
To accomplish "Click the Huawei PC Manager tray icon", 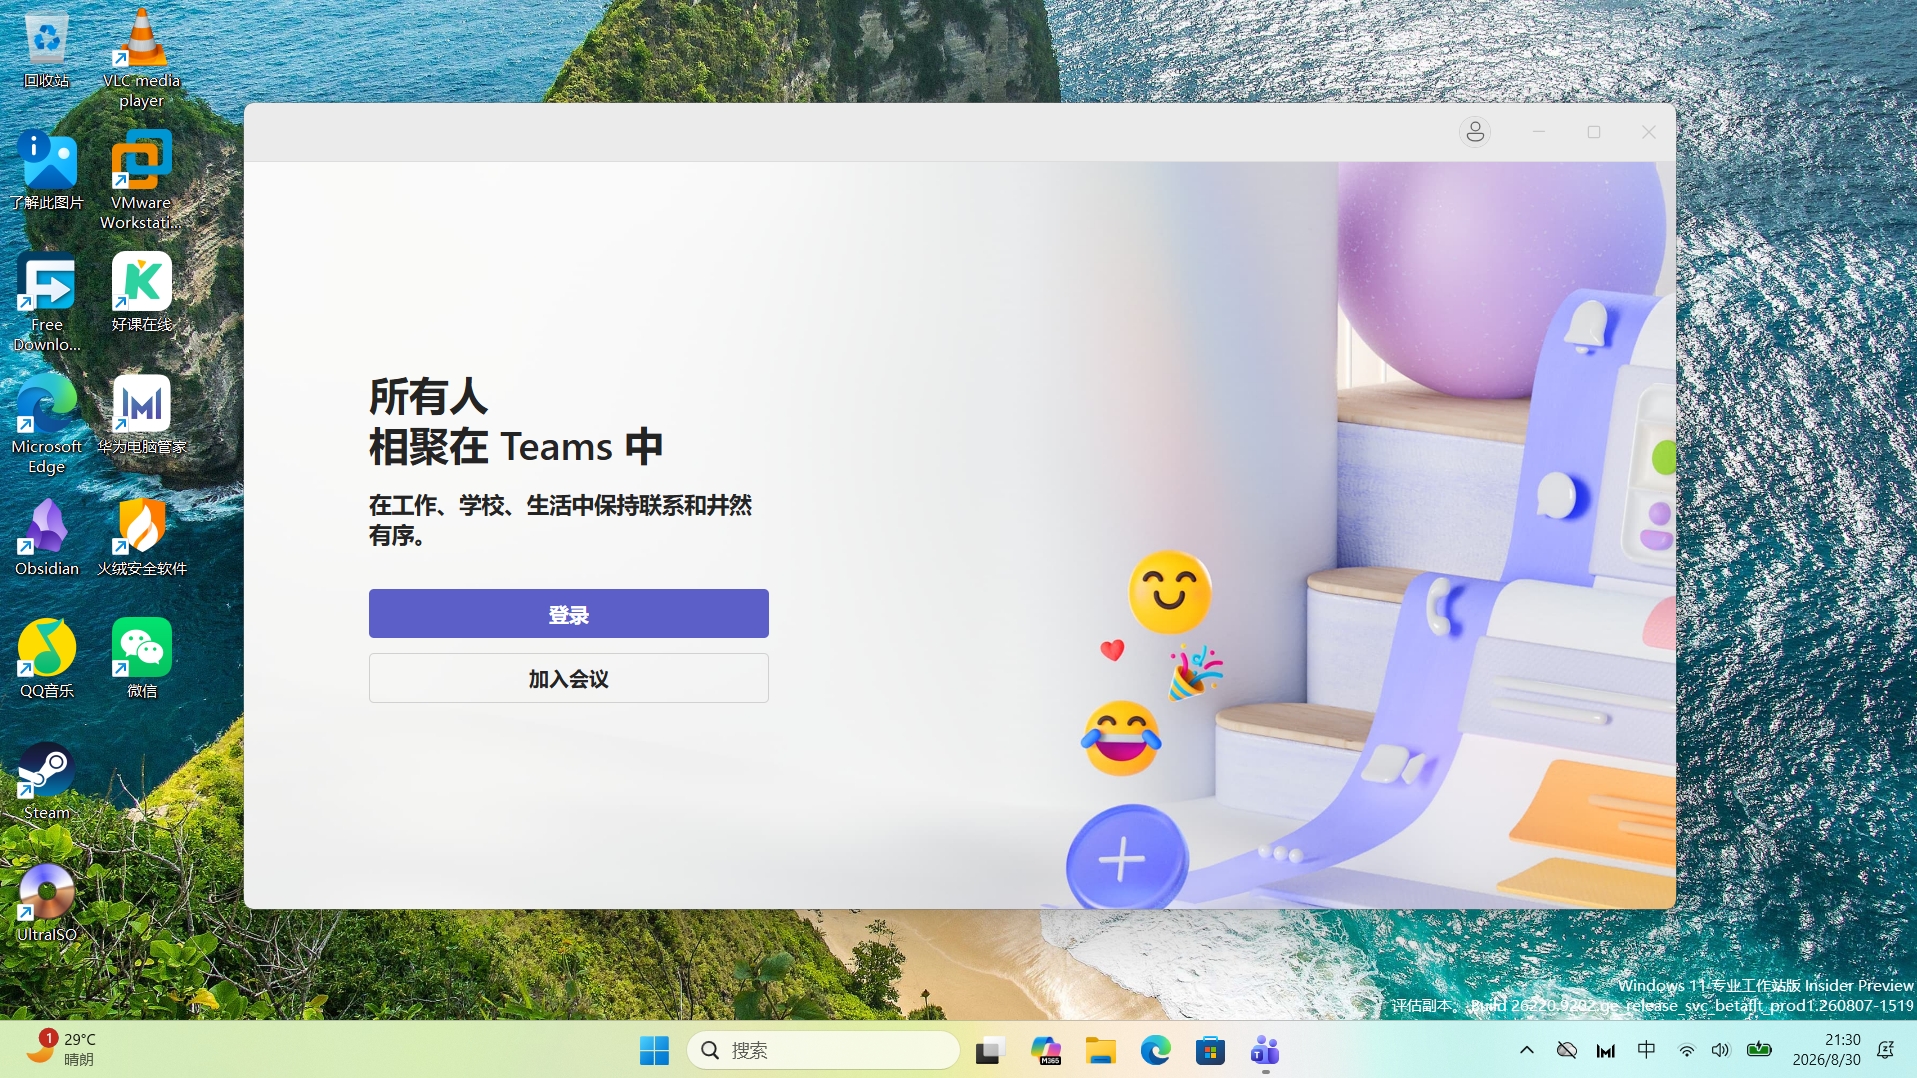I will (x=1606, y=1050).
